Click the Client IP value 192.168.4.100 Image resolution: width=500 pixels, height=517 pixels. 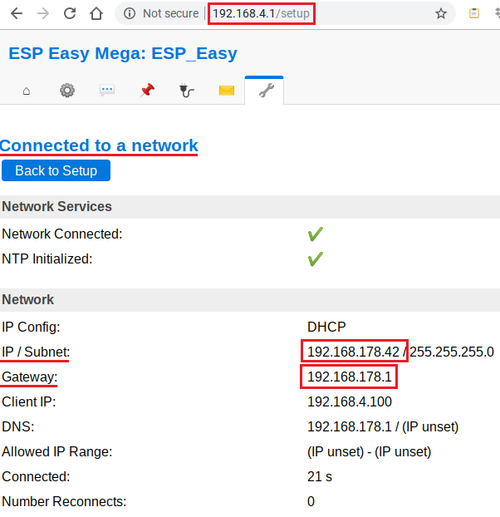click(x=349, y=402)
